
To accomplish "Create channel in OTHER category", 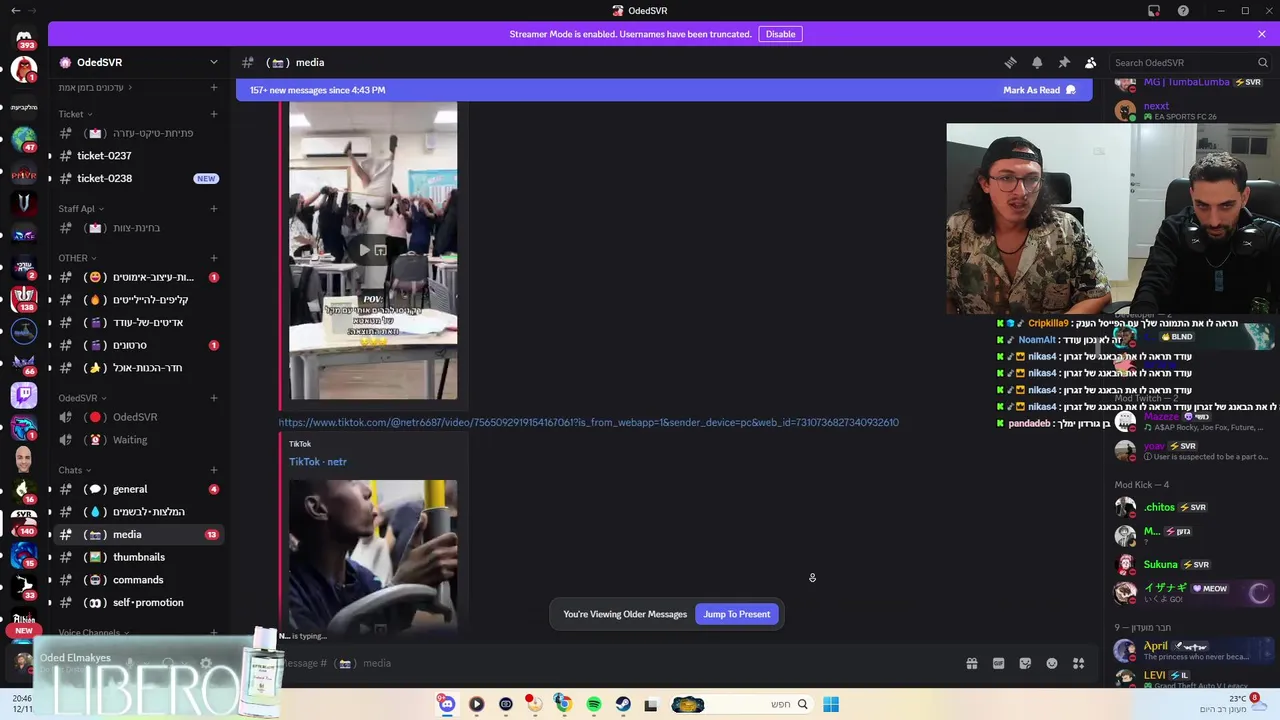I will point(213,258).
